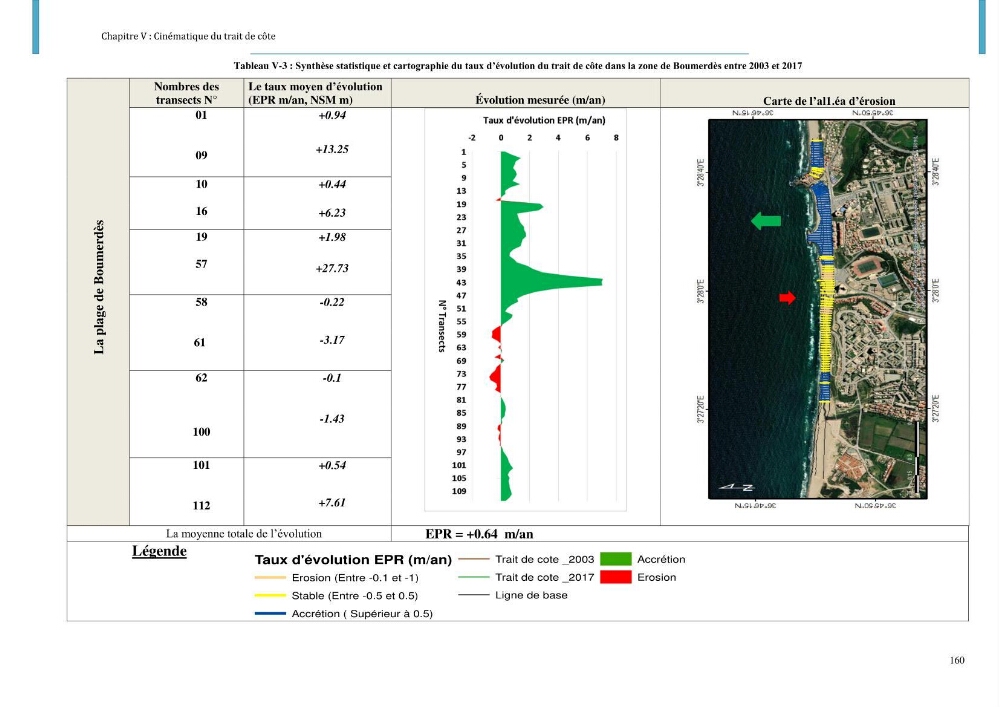Click the 'La moyenne totale de l'évolution' row label
This screenshot has height=707, width=1000.
244,534
